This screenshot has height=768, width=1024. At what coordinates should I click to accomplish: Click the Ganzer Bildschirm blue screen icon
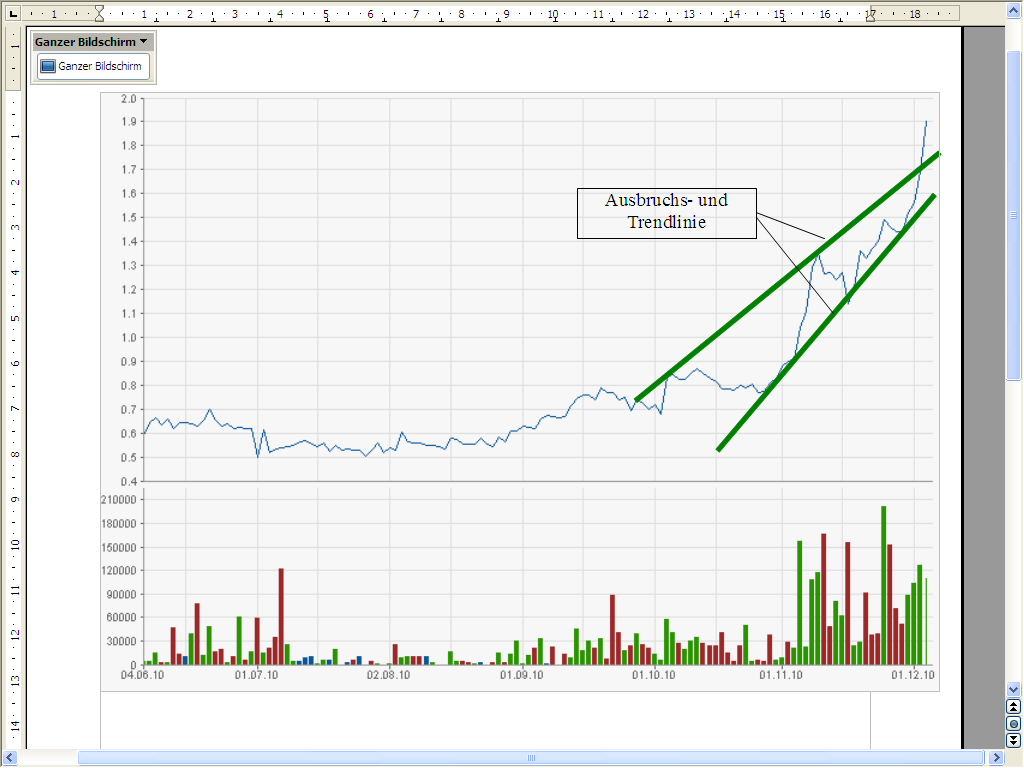(48, 67)
